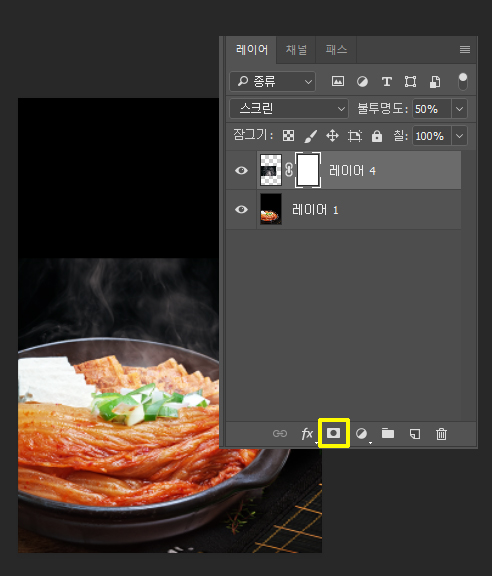Click the link layers chain button
This screenshot has height=576, width=492.
(280, 434)
